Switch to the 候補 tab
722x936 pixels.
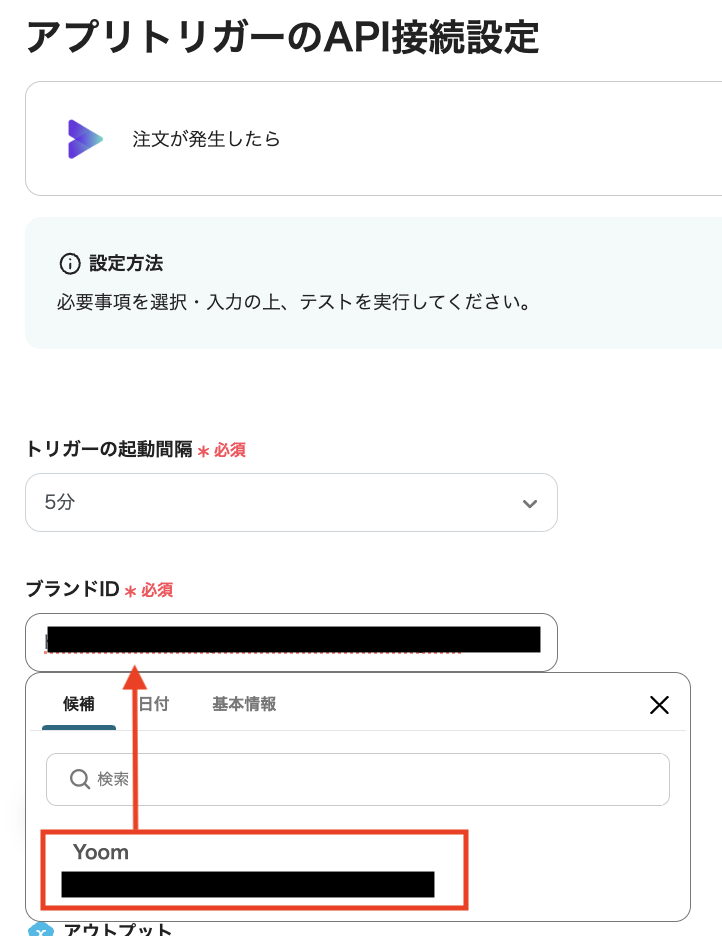[x=78, y=704]
